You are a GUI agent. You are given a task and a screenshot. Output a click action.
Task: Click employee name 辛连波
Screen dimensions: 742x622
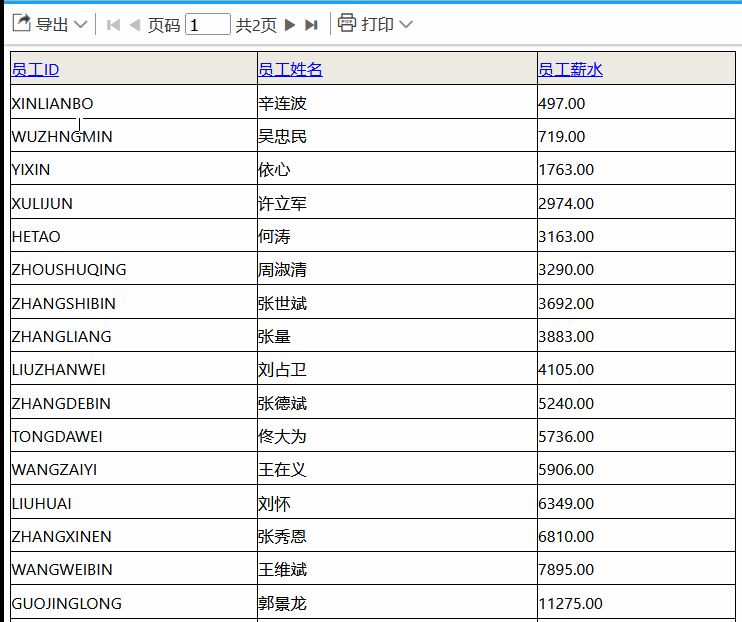tap(283, 103)
